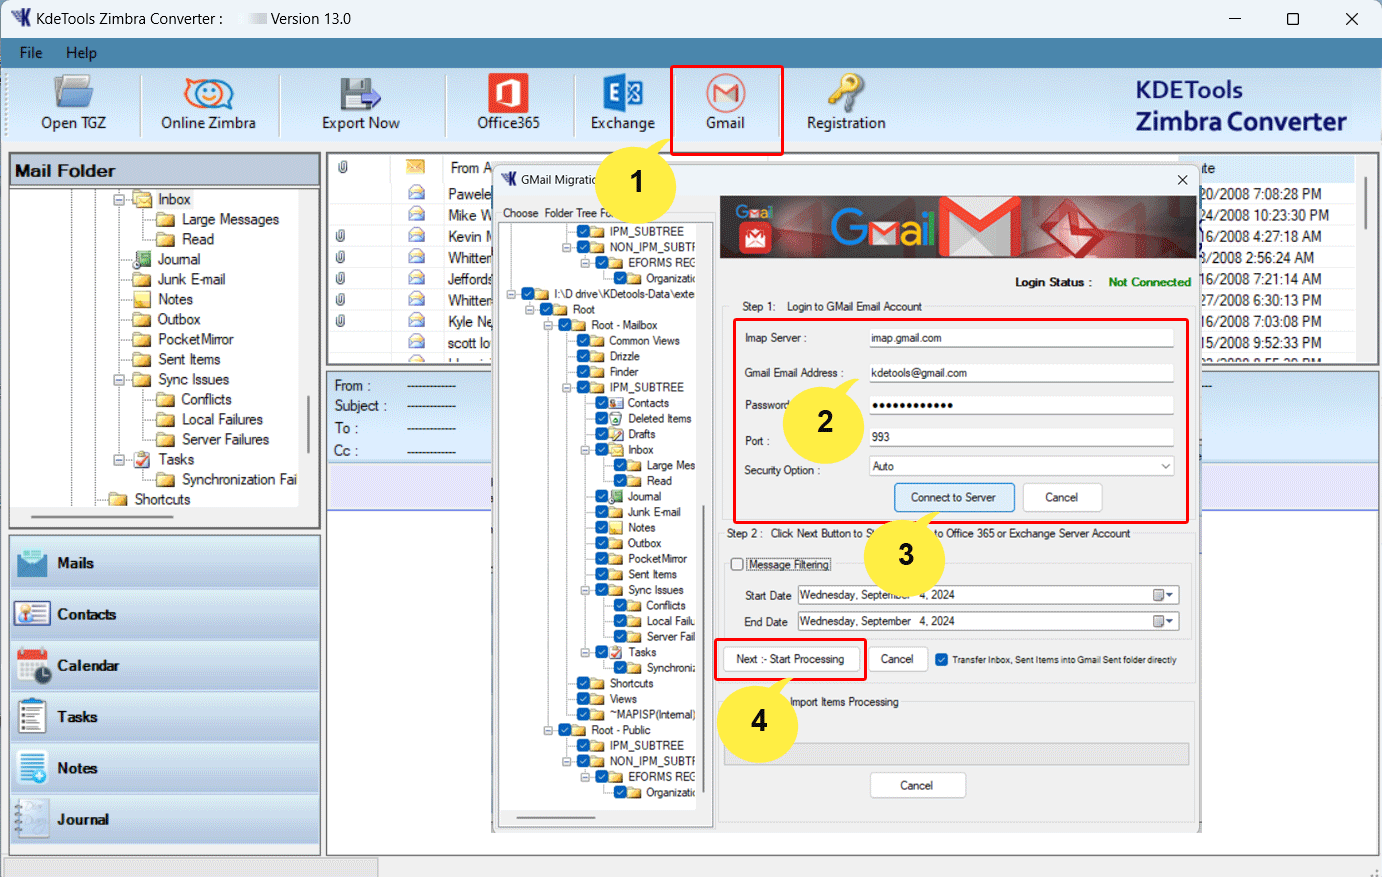Viewport: 1382px width, 877px height.
Task: Open the Security Option dropdown
Action: pos(1165,467)
